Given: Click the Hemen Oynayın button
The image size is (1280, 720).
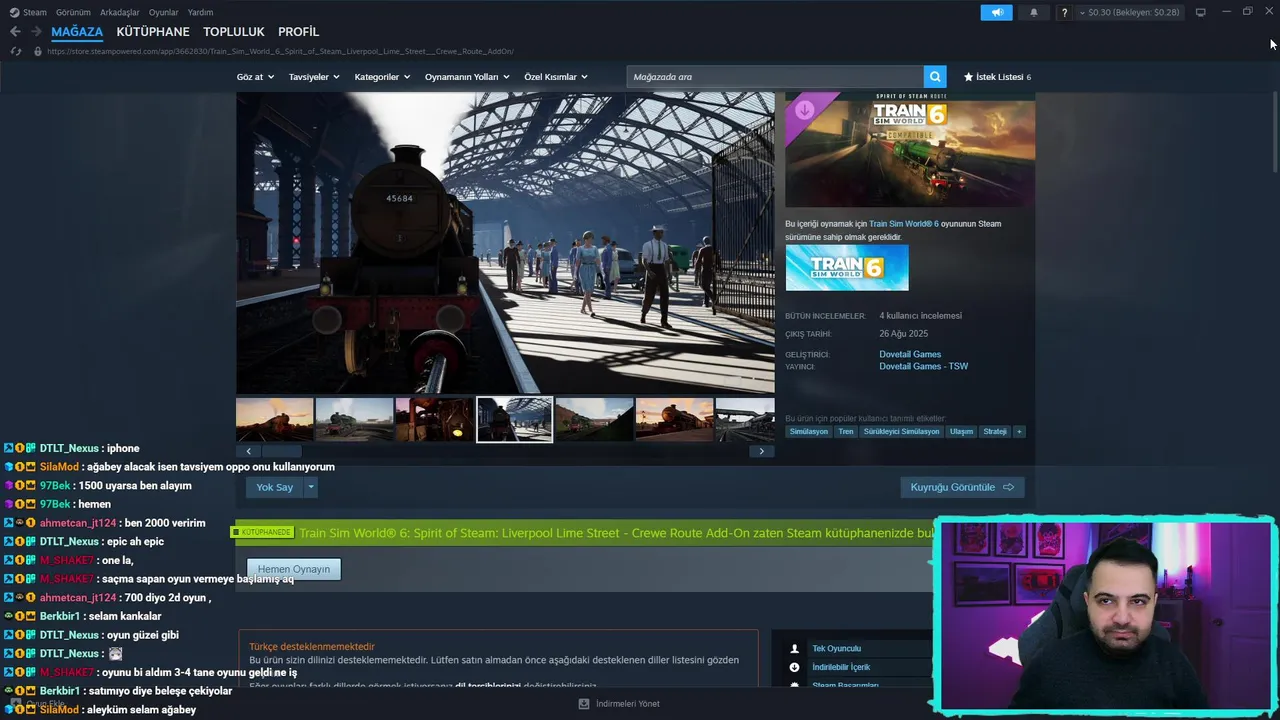Looking at the screenshot, I should click(x=294, y=569).
